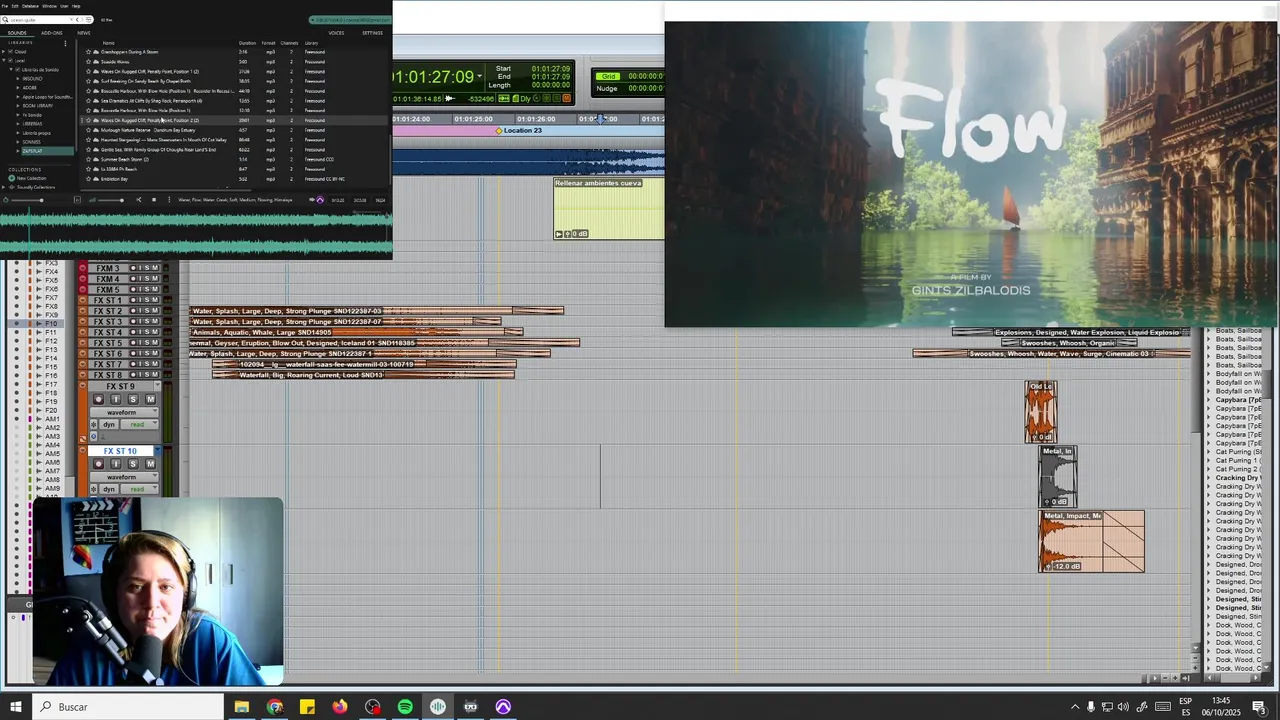Open Chrome from the Windows taskbar

coord(275,707)
